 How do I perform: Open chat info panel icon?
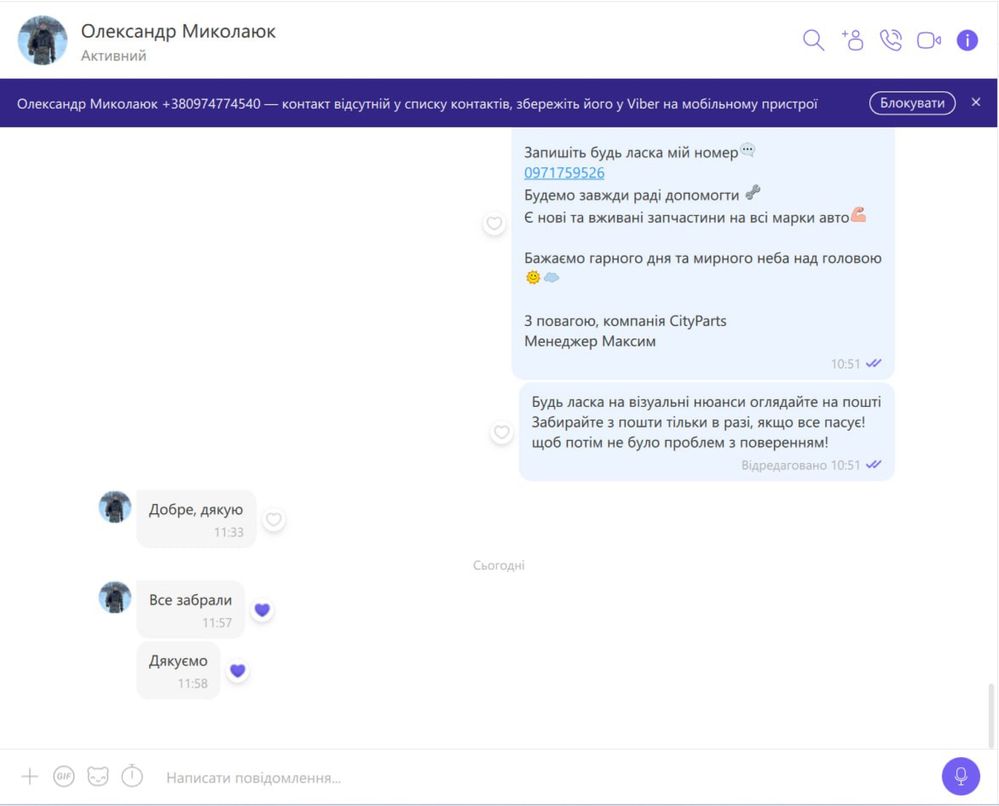pyautogui.click(x=967, y=40)
